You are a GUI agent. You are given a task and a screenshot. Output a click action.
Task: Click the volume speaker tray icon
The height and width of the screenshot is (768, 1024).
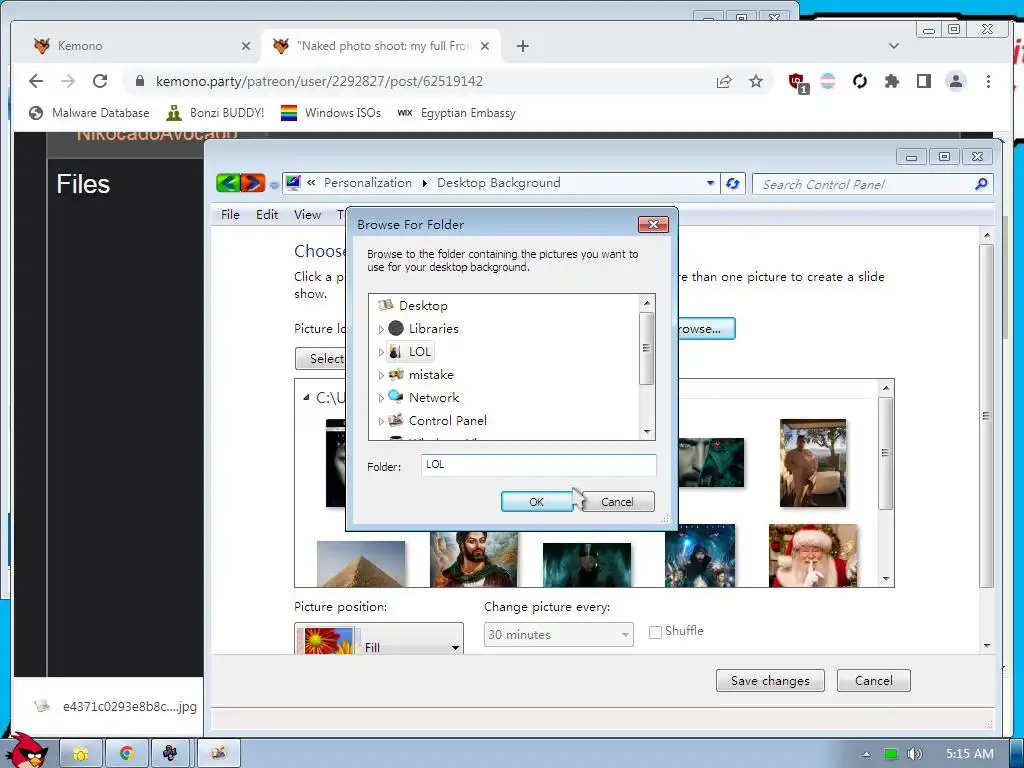(x=915, y=754)
